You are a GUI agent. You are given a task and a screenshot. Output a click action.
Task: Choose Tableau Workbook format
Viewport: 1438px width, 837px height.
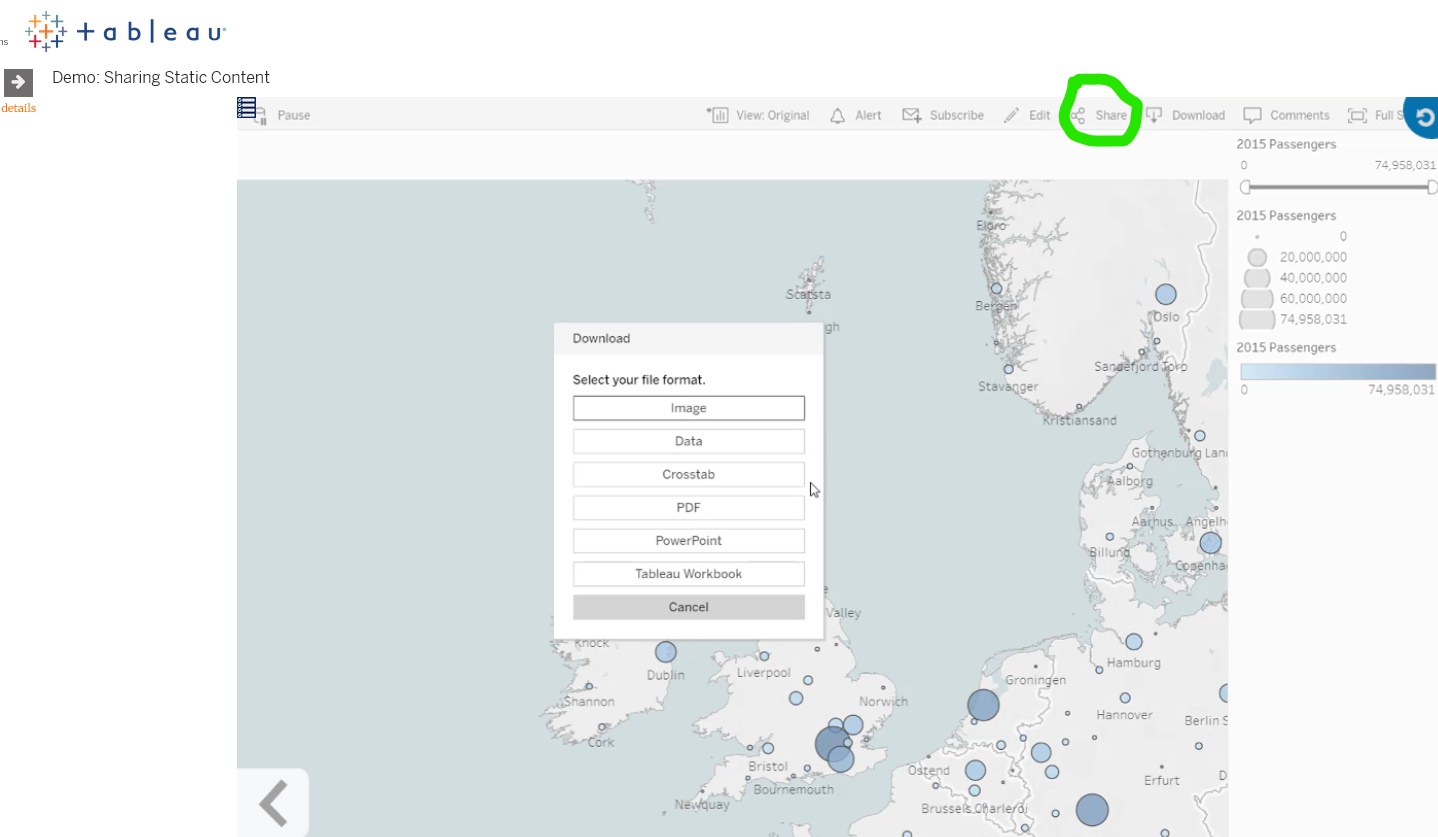[688, 574]
